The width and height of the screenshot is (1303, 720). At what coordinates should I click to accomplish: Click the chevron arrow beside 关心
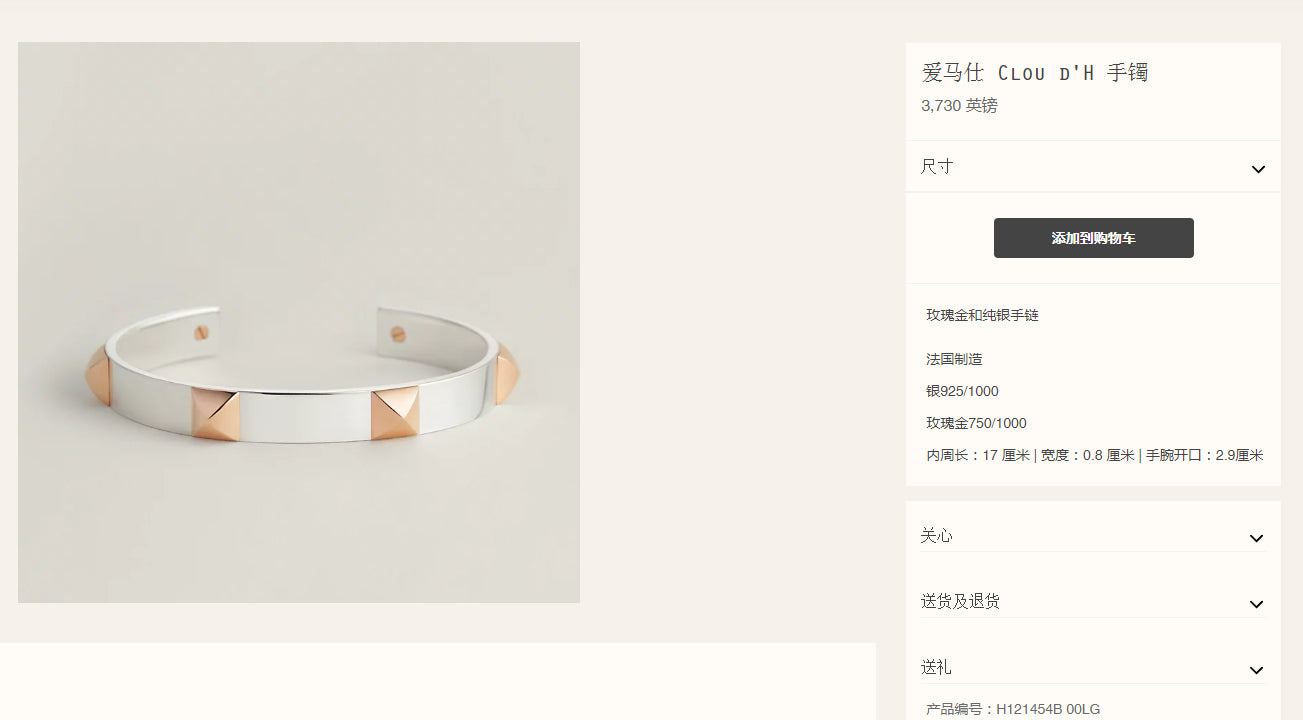(x=1256, y=539)
